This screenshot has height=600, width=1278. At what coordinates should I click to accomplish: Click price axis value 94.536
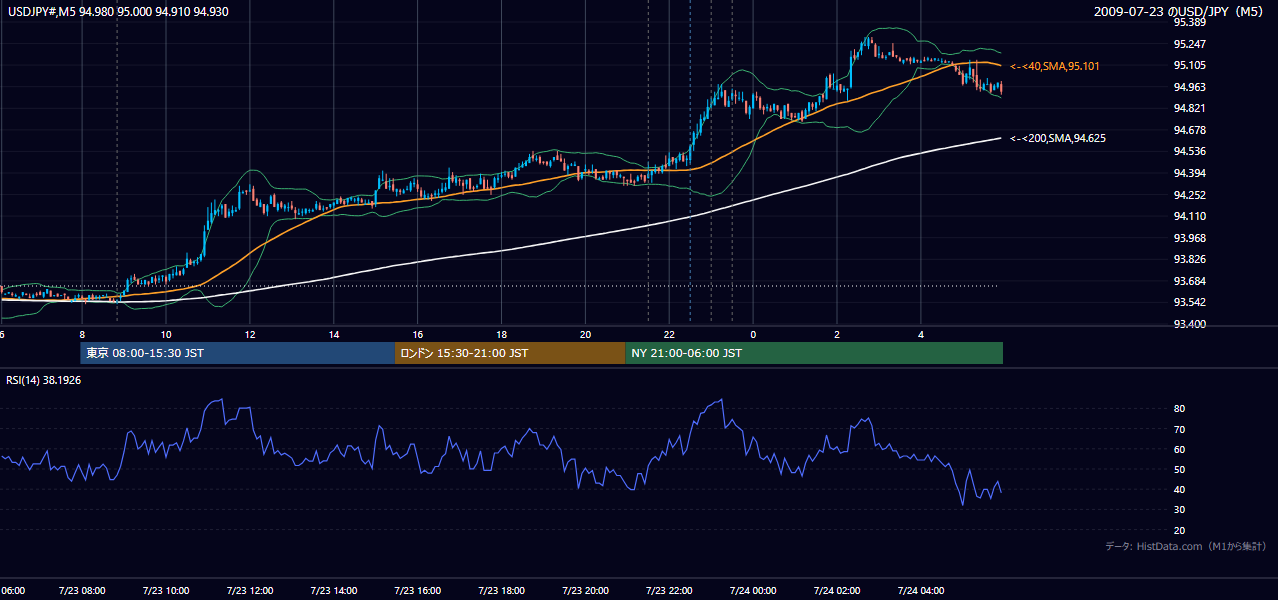[1191, 151]
